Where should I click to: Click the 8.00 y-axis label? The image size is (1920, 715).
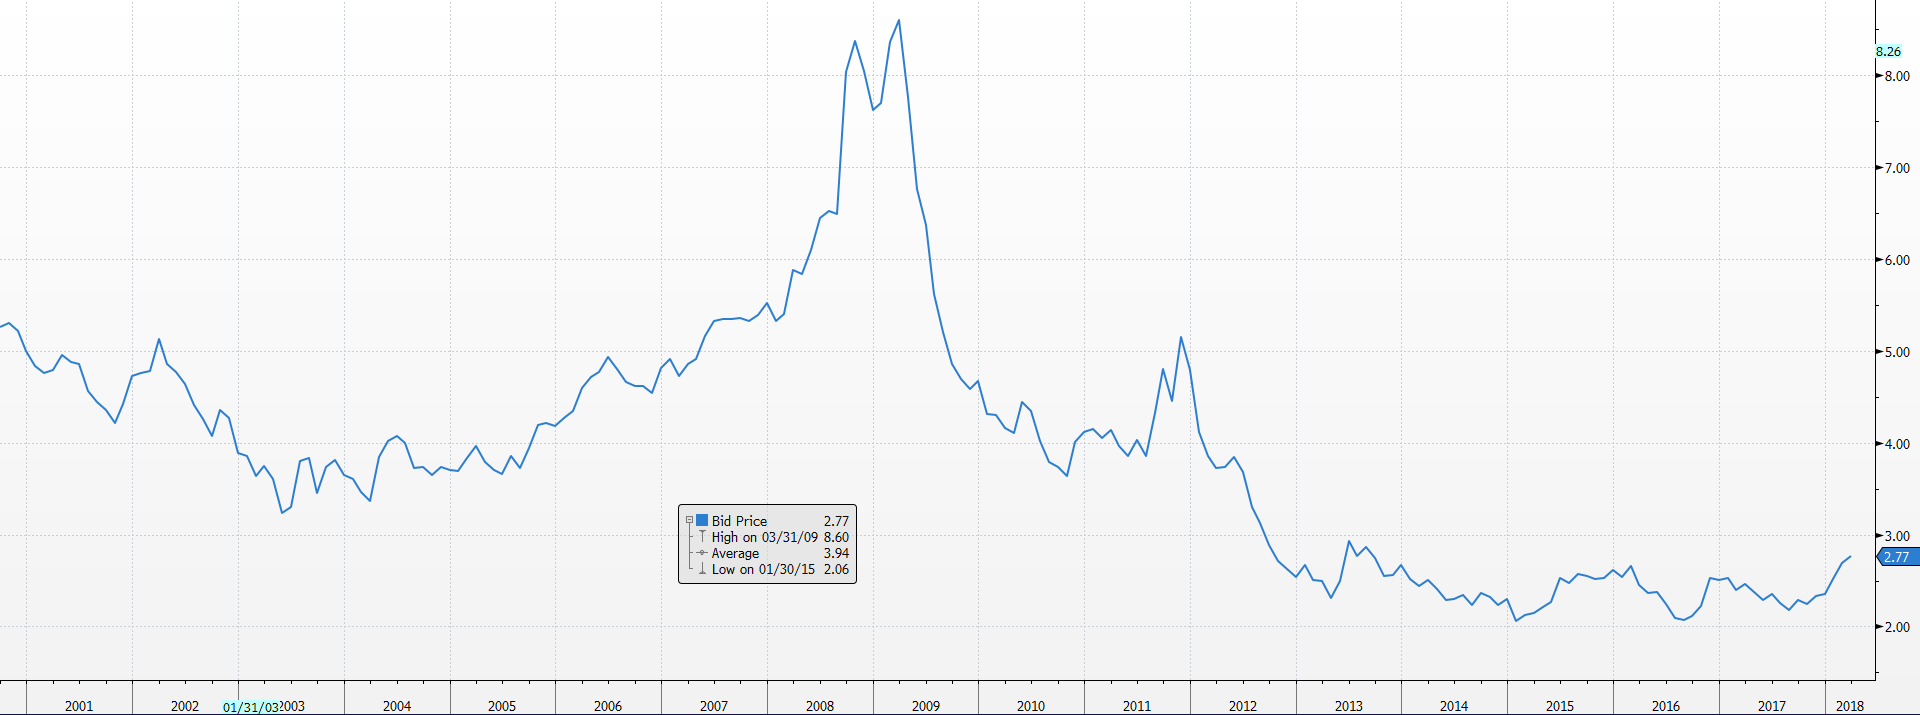[x=1897, y=76]
